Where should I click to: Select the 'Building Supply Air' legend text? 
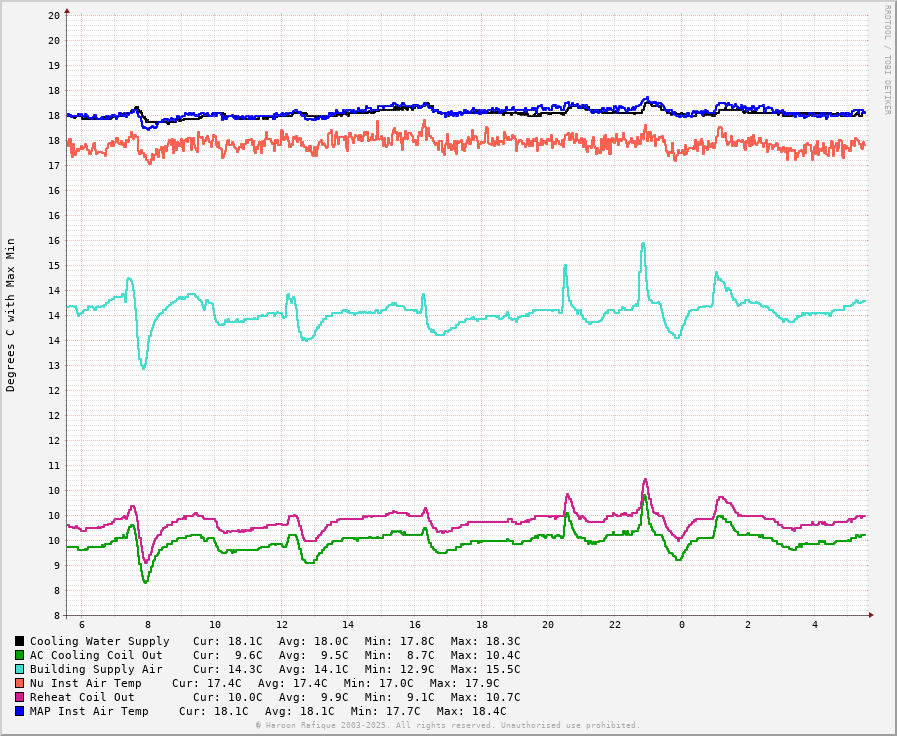pos(96,669)
